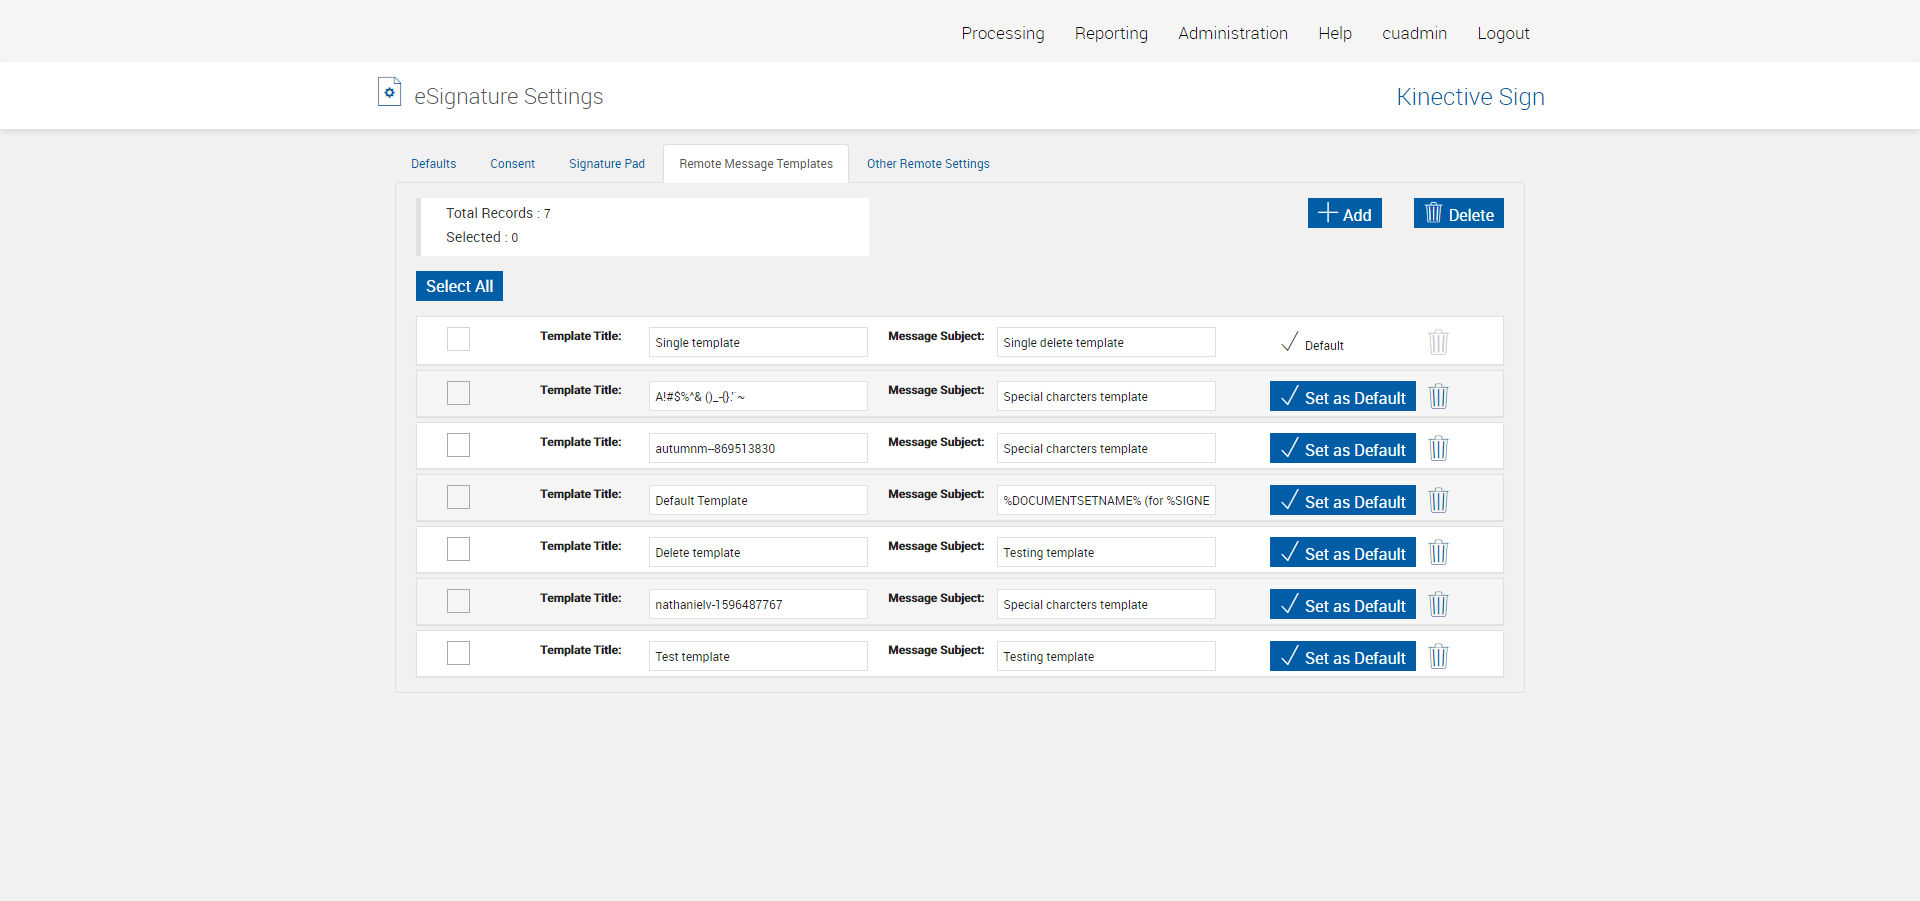Screen dimensions: 1920x901
Task: Go to Other Remote Settings tab
Action: [x=927, y=164]
